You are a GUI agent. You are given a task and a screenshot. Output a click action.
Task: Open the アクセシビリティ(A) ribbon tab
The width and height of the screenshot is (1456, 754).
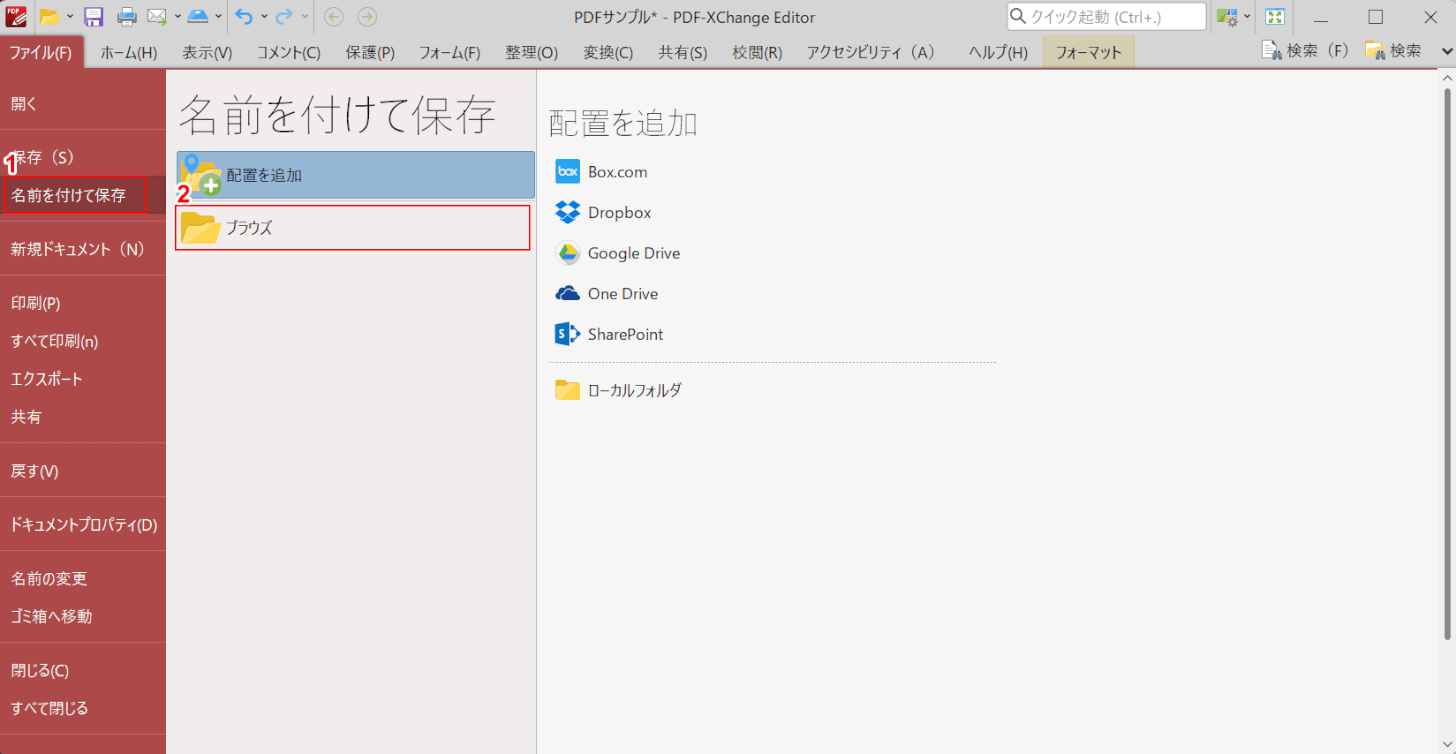point(871,52)
